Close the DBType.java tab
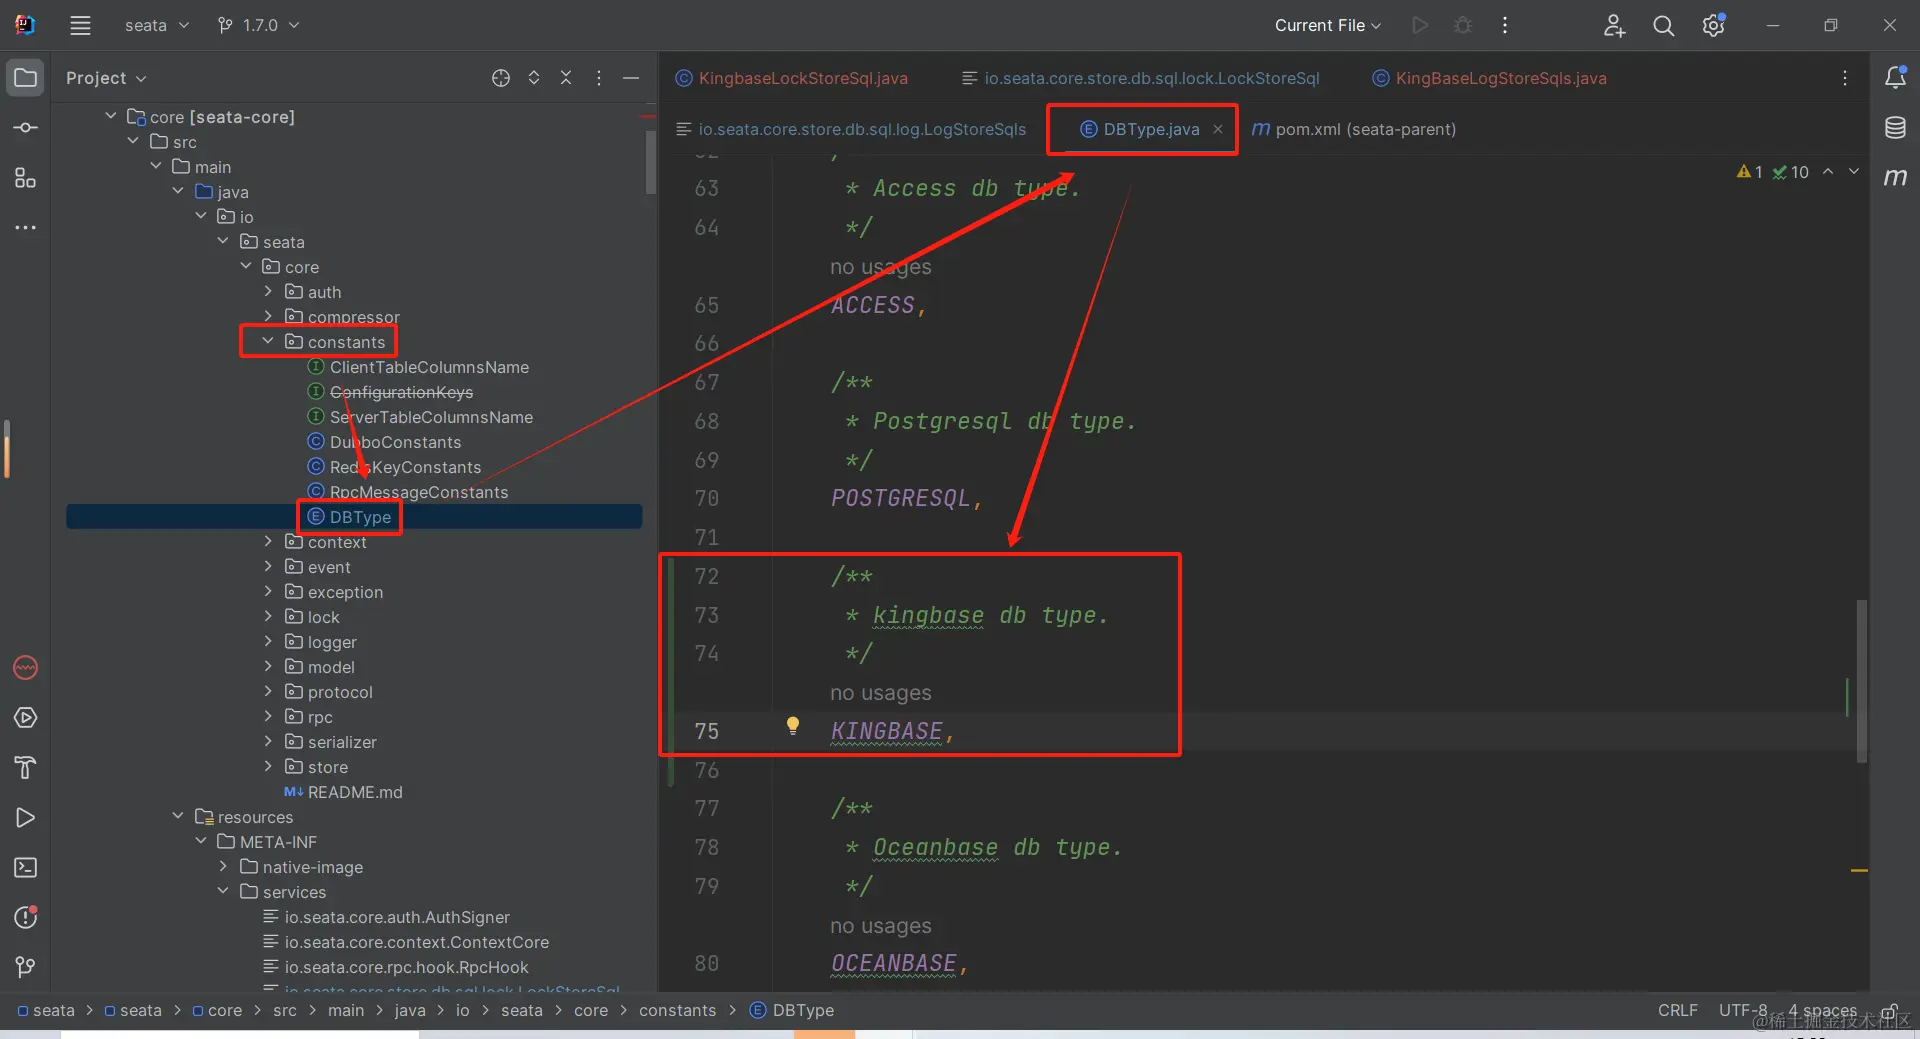 (x=1218, y=129)
